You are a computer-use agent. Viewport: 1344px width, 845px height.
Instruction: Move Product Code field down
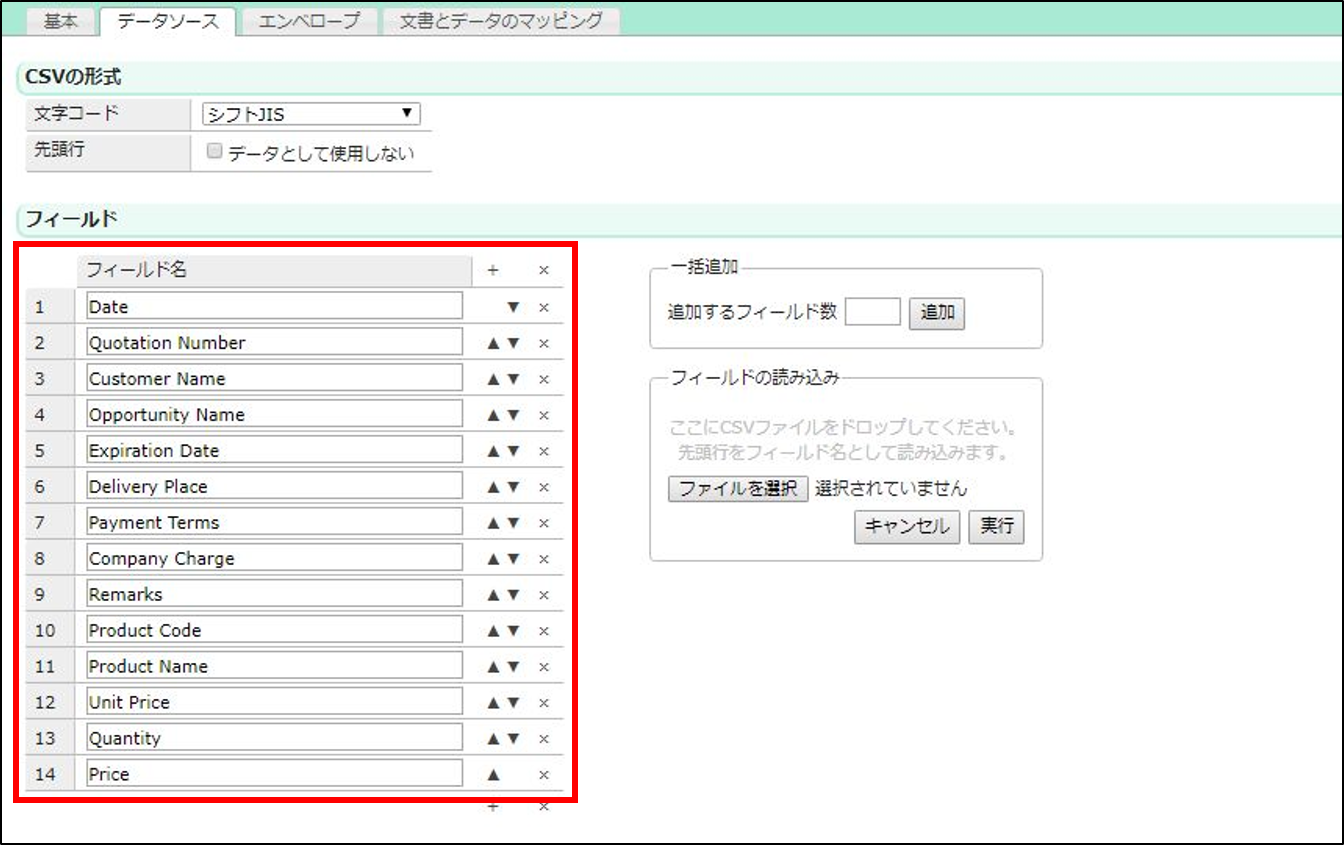tap(514, 631)
